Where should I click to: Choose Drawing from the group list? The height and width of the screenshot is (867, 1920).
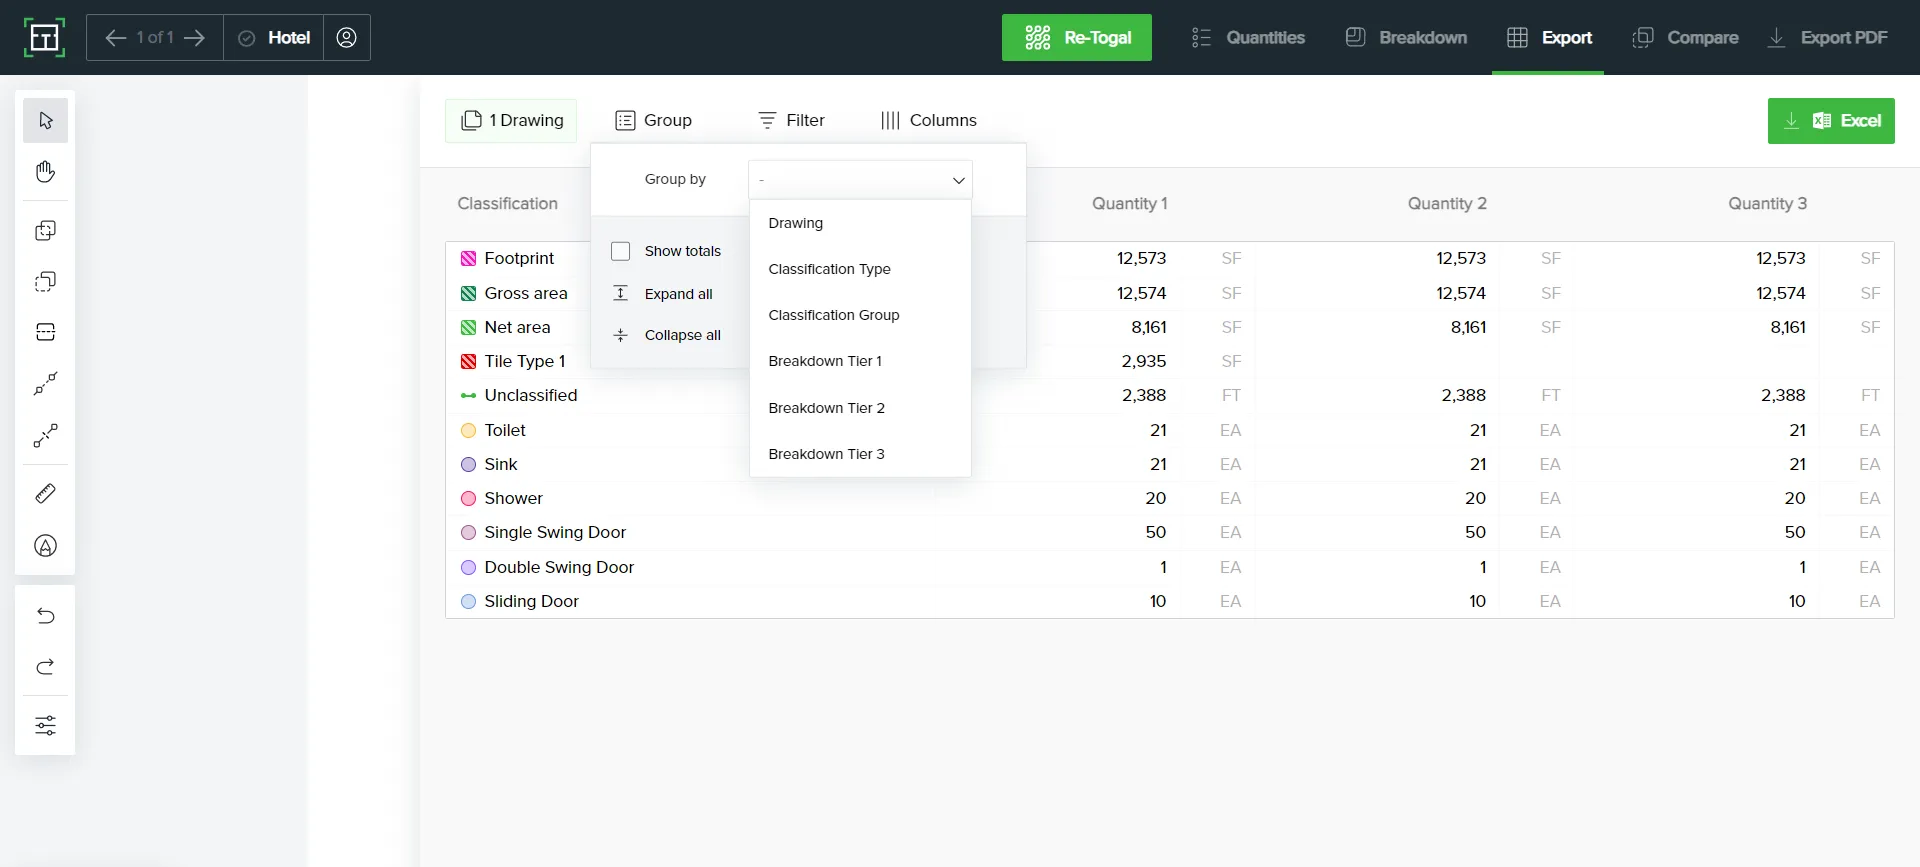click(860, 223)
